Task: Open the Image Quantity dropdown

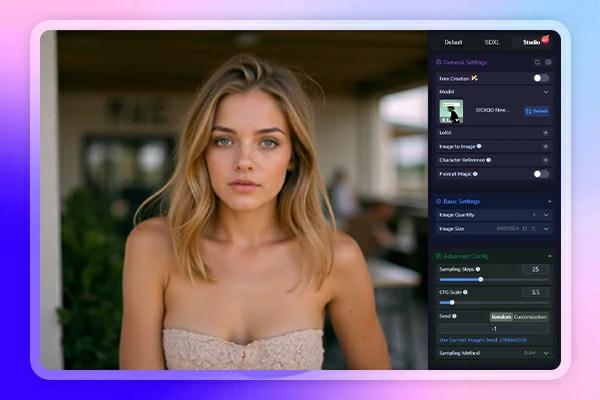Action: point(494,215)
